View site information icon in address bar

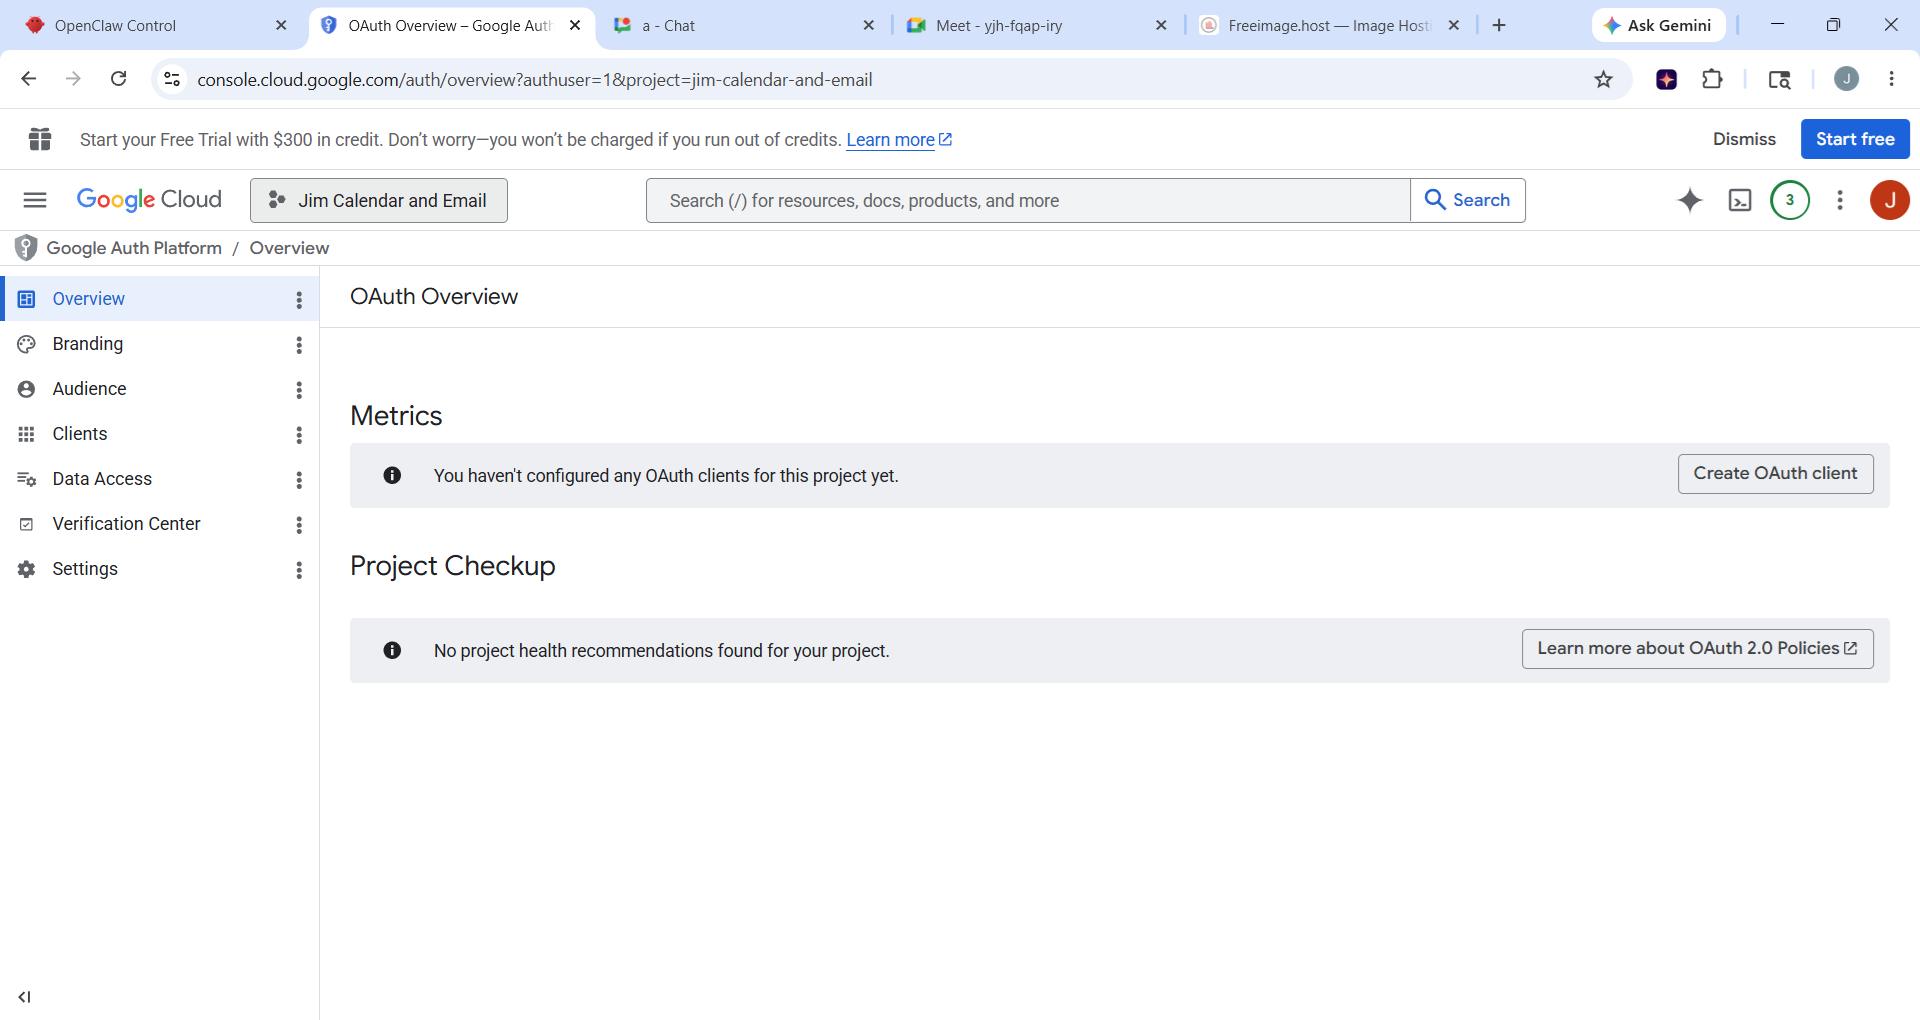(172, 79)
